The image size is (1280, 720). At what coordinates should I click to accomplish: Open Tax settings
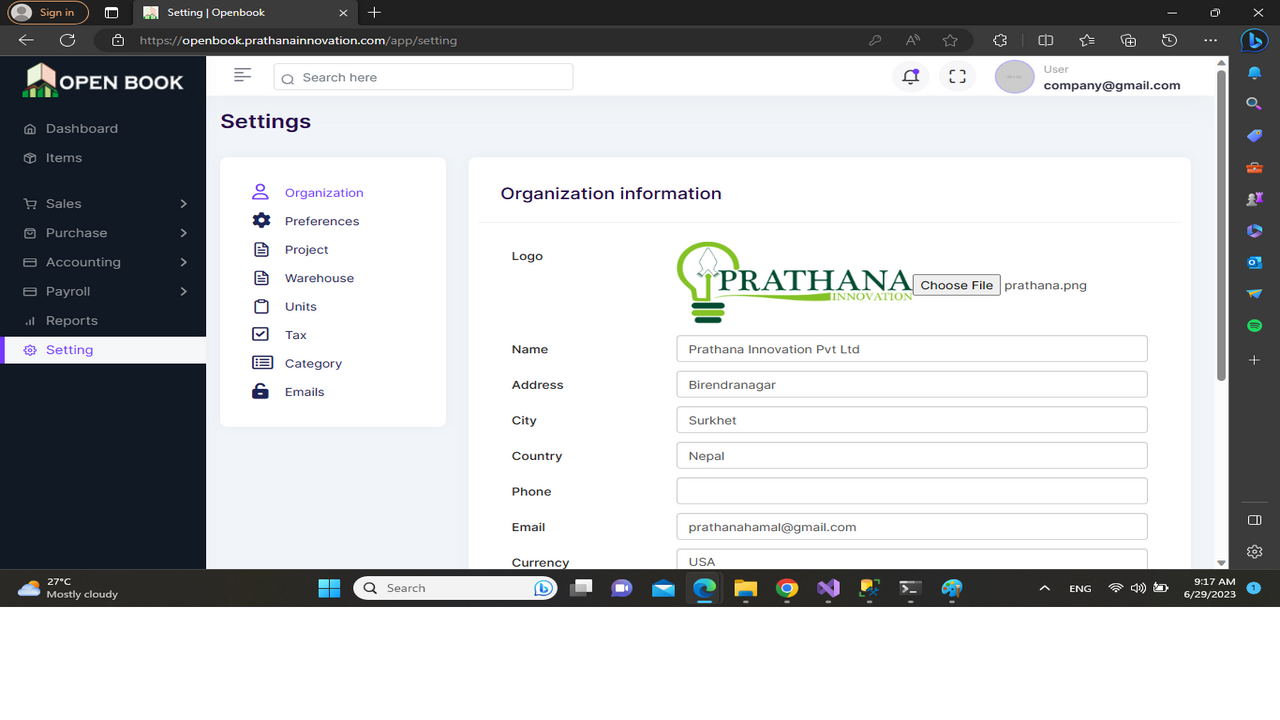point(294,334)
